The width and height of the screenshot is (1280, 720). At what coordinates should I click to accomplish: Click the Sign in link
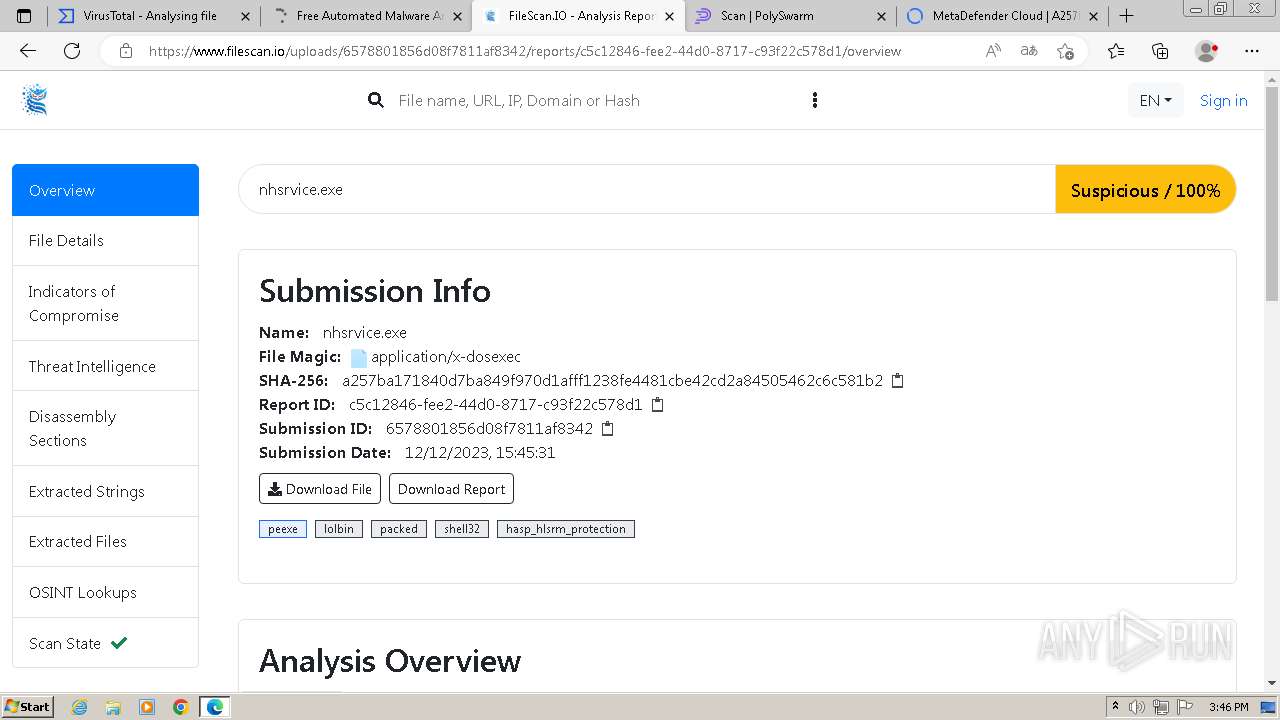(1223, 100)
